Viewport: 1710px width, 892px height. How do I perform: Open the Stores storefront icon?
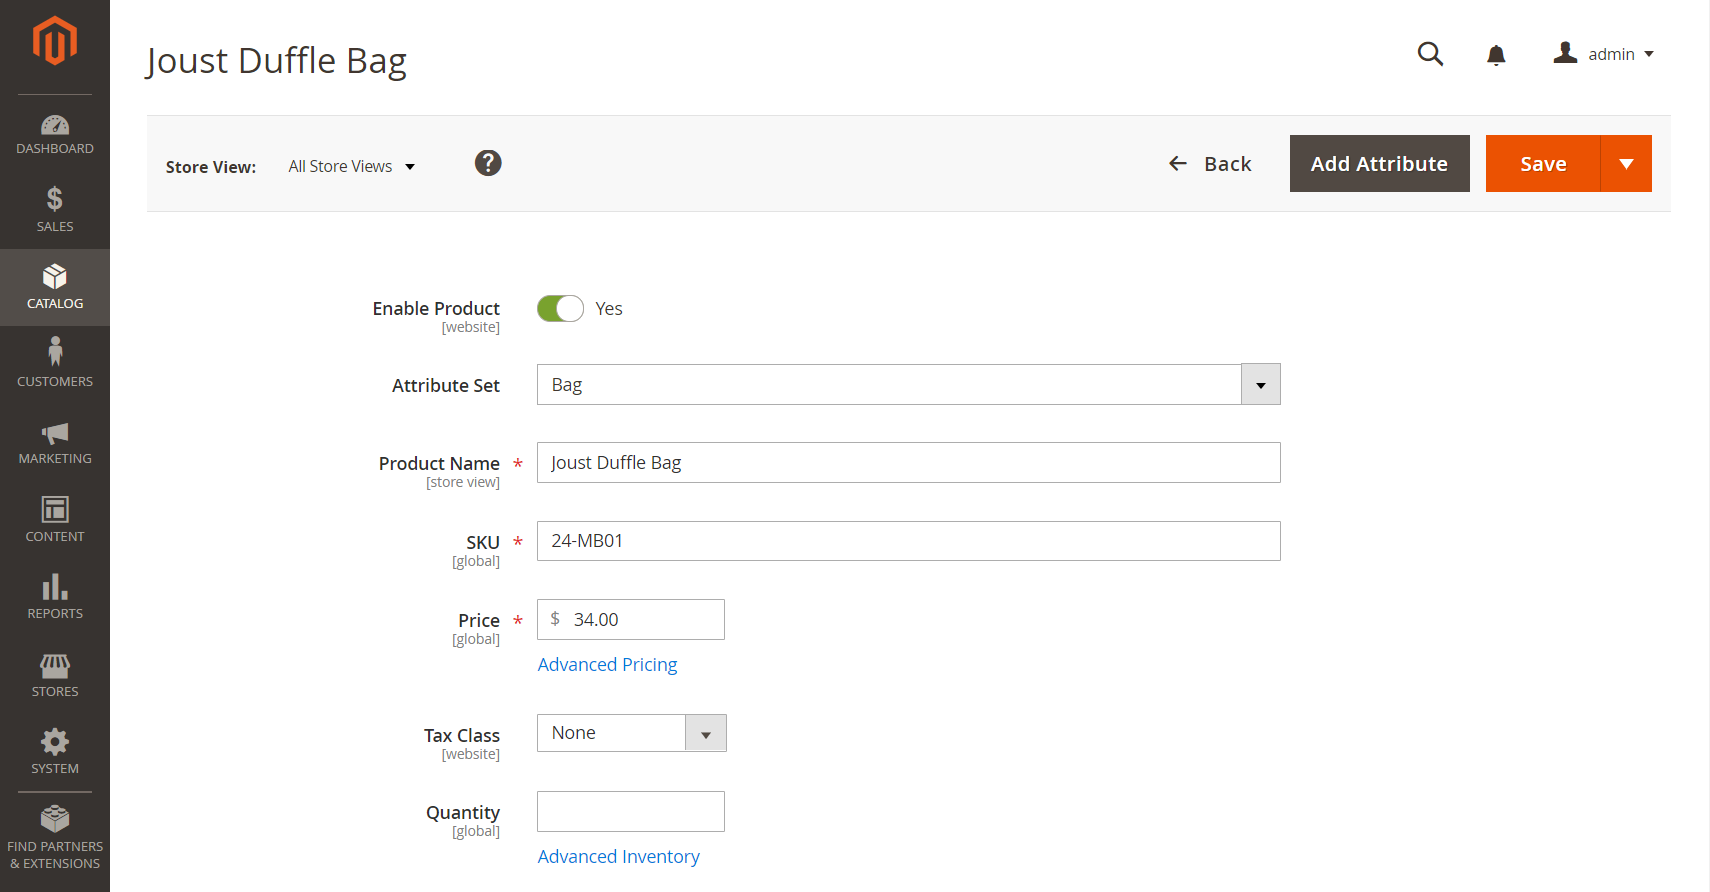[x=55, y=665]
